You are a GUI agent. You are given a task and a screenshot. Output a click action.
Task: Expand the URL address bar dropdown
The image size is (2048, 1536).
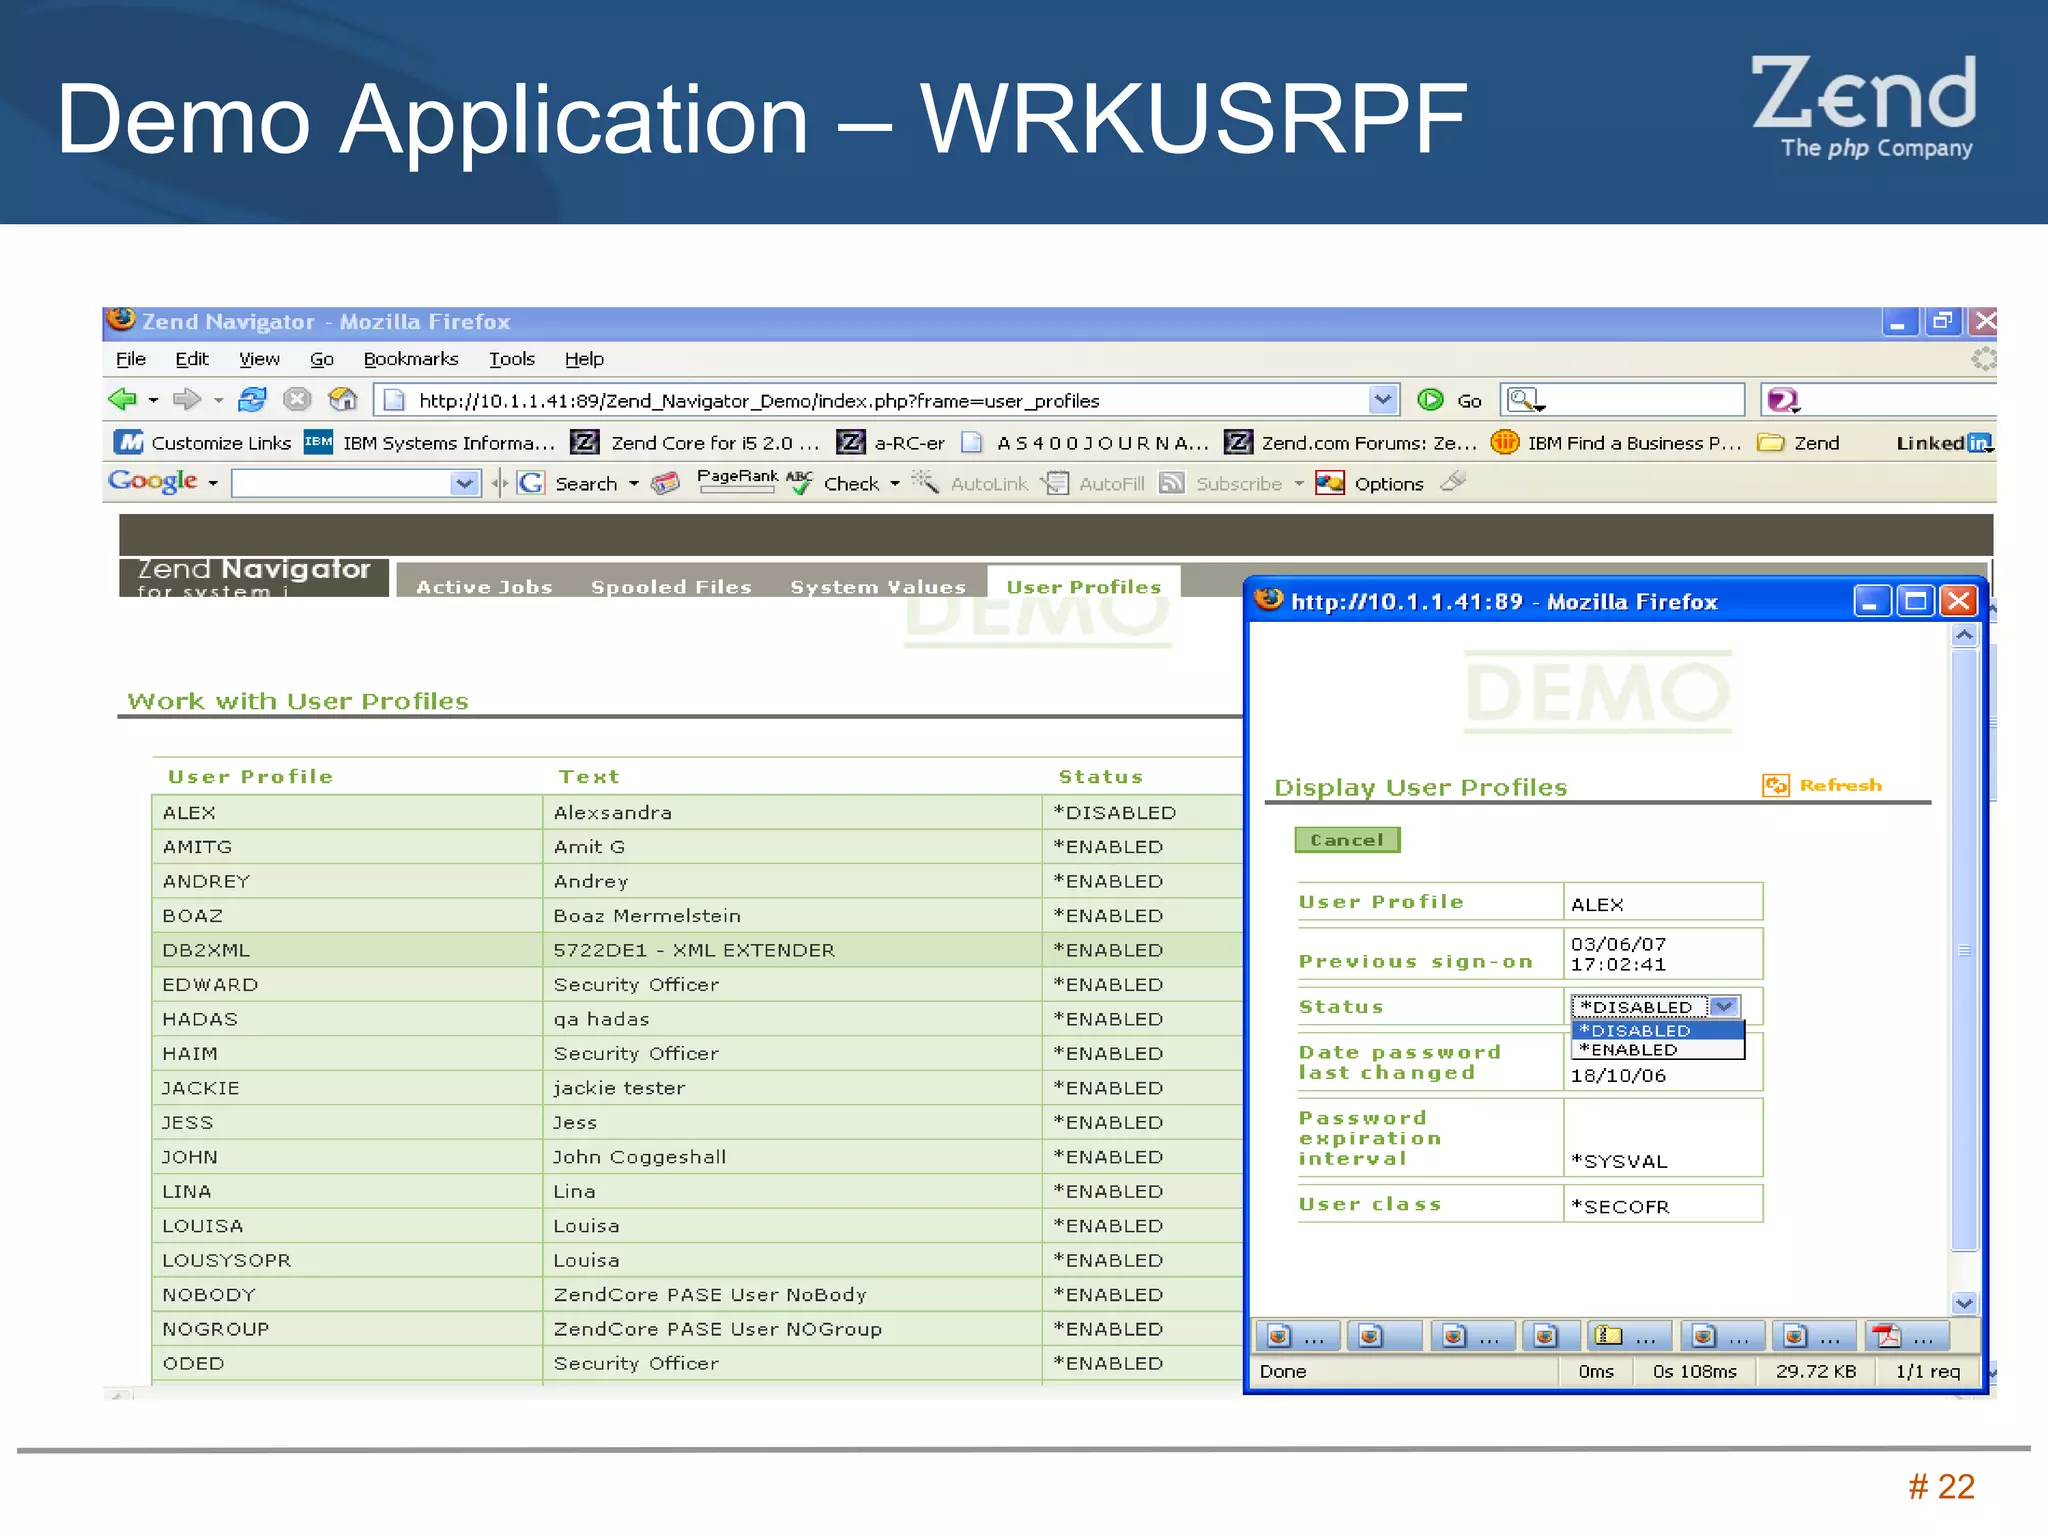tap(1382, 400)
